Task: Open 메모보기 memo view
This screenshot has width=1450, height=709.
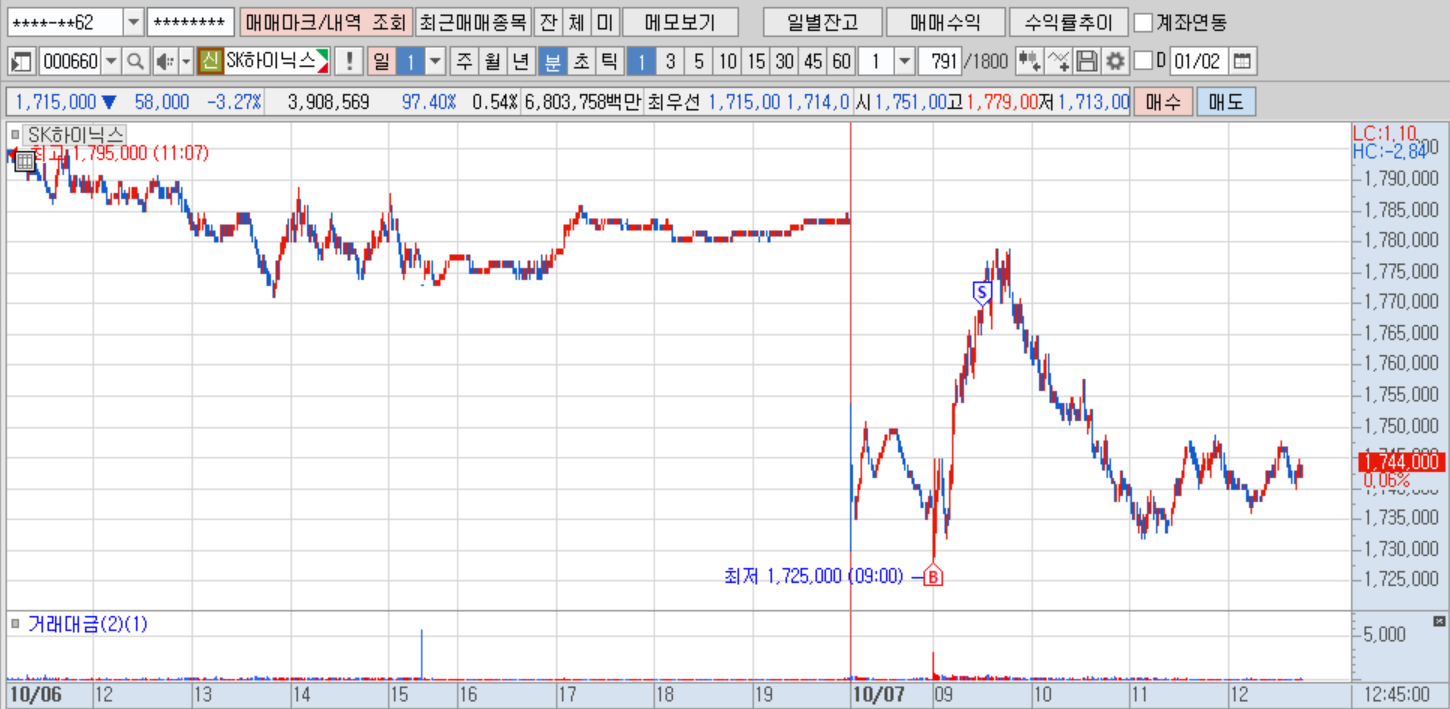Action: pos(680,22)
